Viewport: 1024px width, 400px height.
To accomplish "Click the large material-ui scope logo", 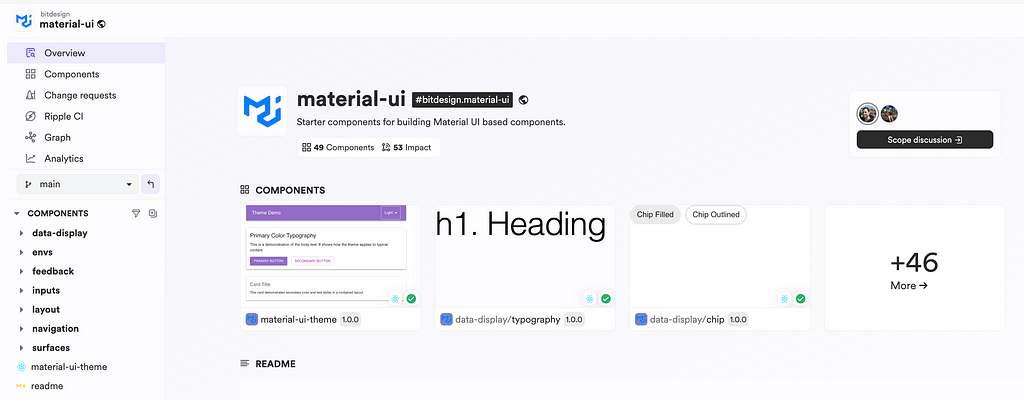I will 262,110.
